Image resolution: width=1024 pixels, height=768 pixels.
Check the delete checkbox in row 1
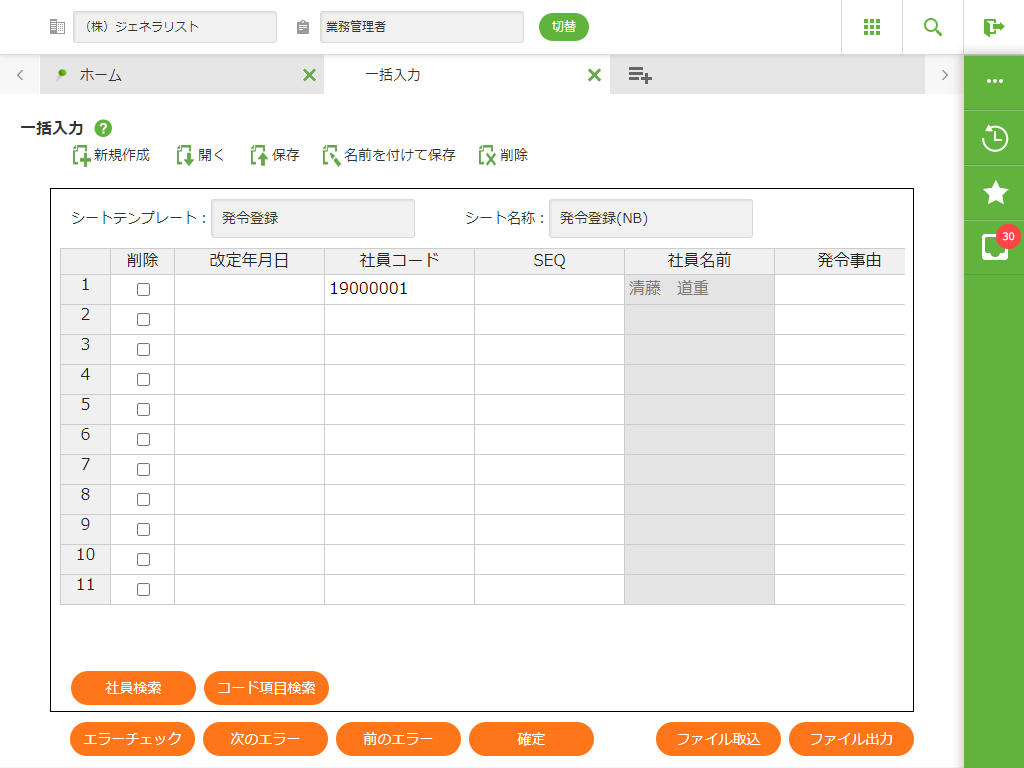pos(143,290)
